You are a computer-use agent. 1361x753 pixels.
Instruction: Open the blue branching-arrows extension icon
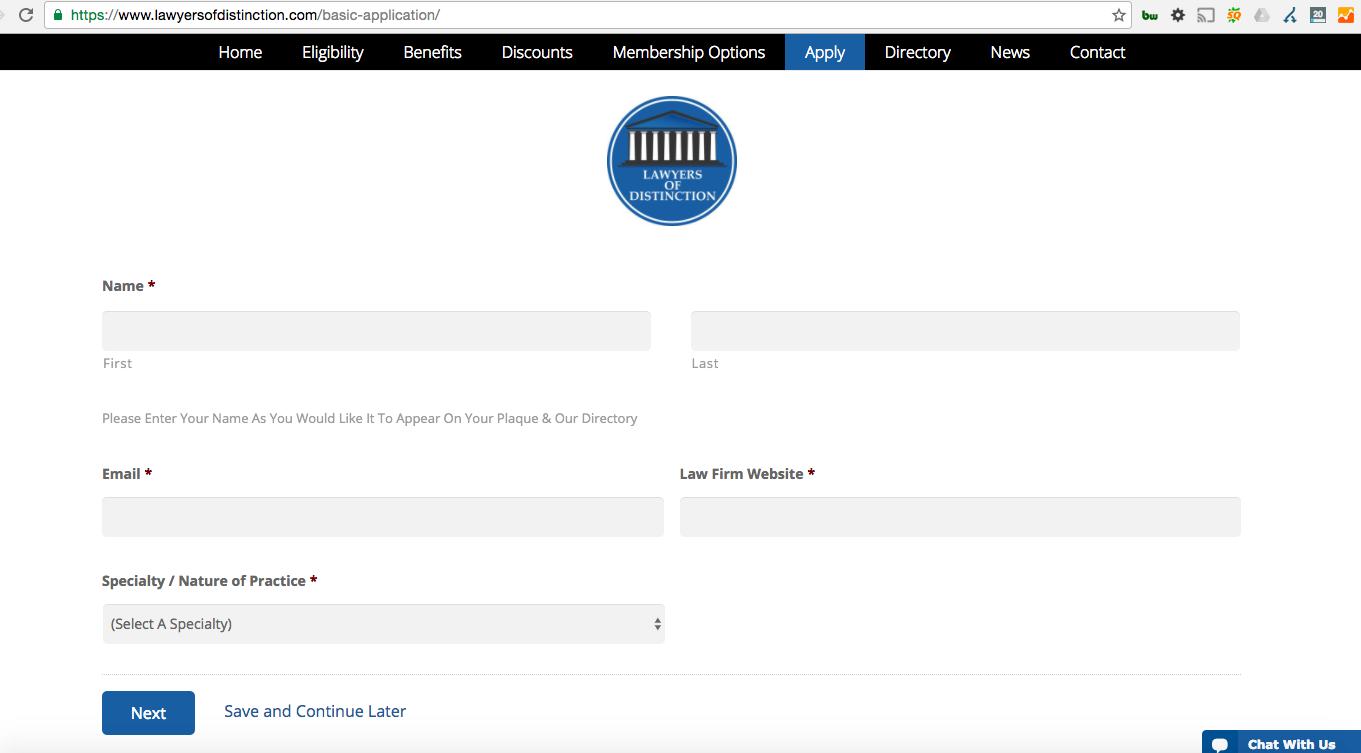point(1290,15)
